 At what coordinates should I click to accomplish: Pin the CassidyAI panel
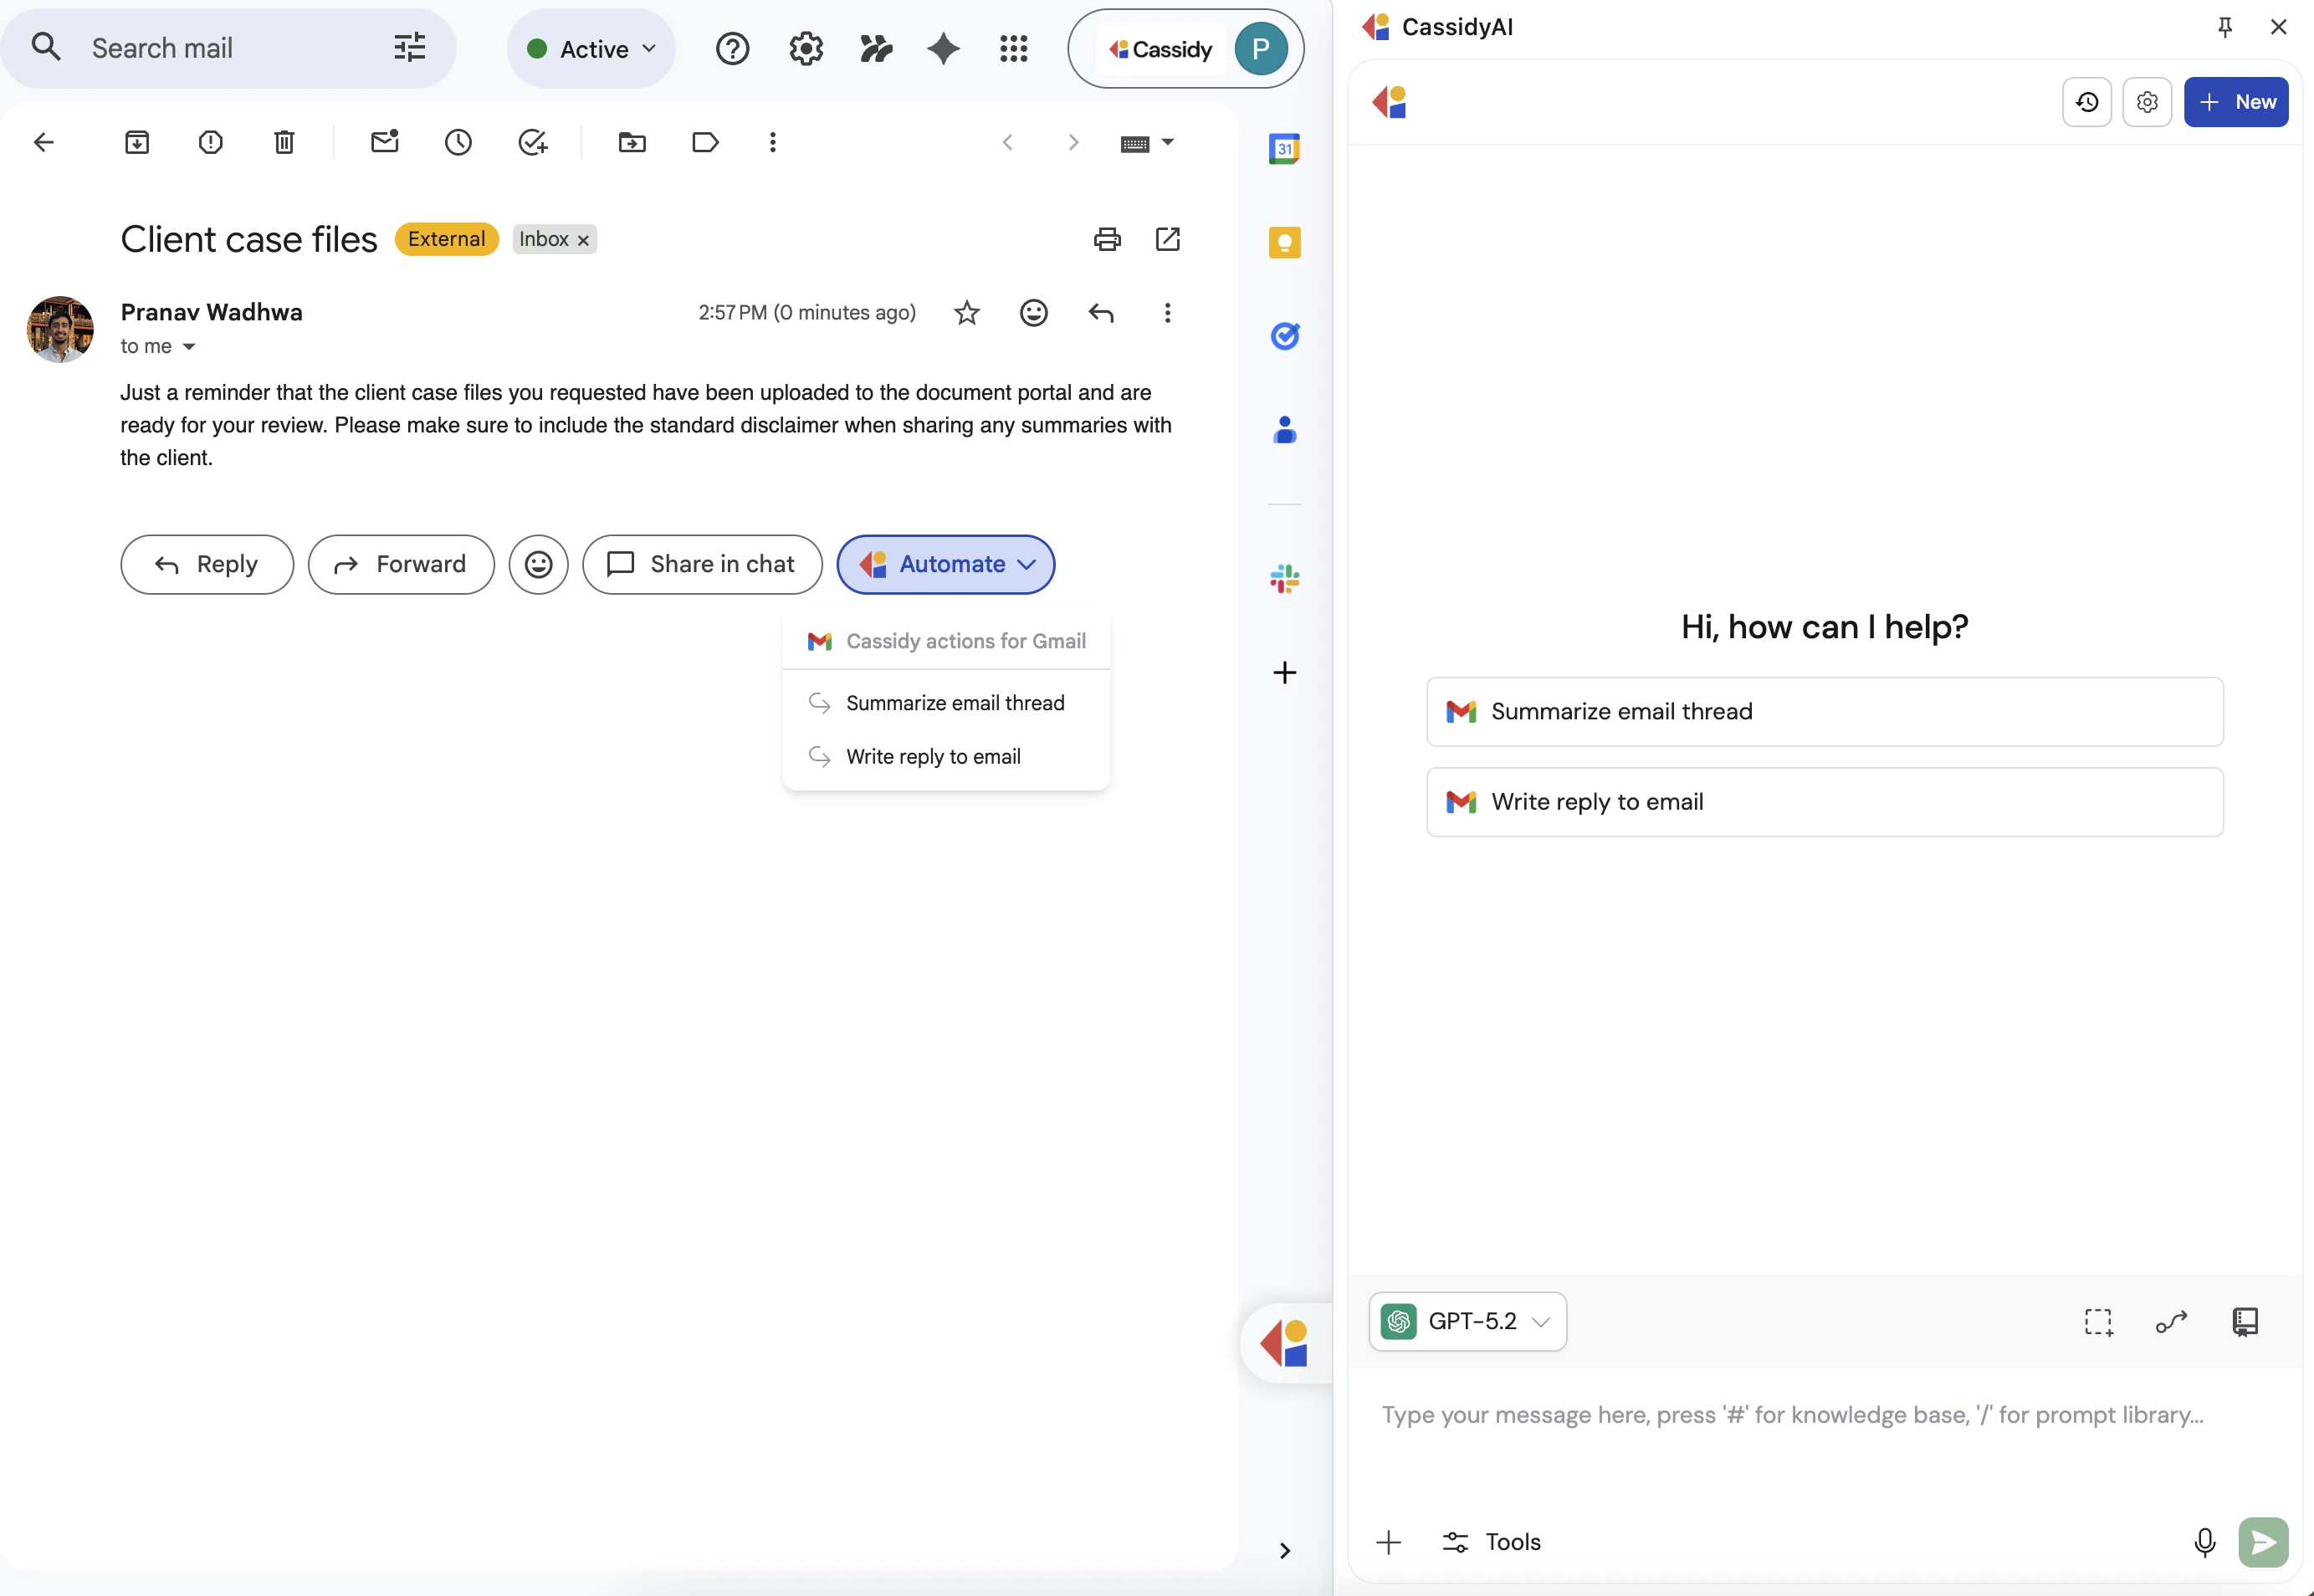tap(2224, 27)
